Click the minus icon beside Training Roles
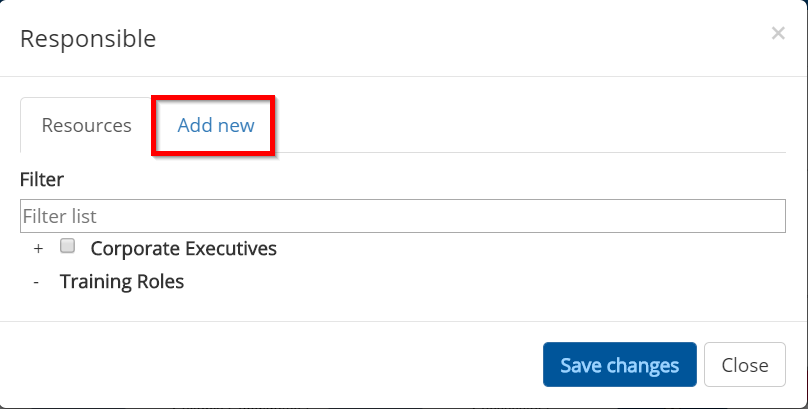 coord(36,282)
